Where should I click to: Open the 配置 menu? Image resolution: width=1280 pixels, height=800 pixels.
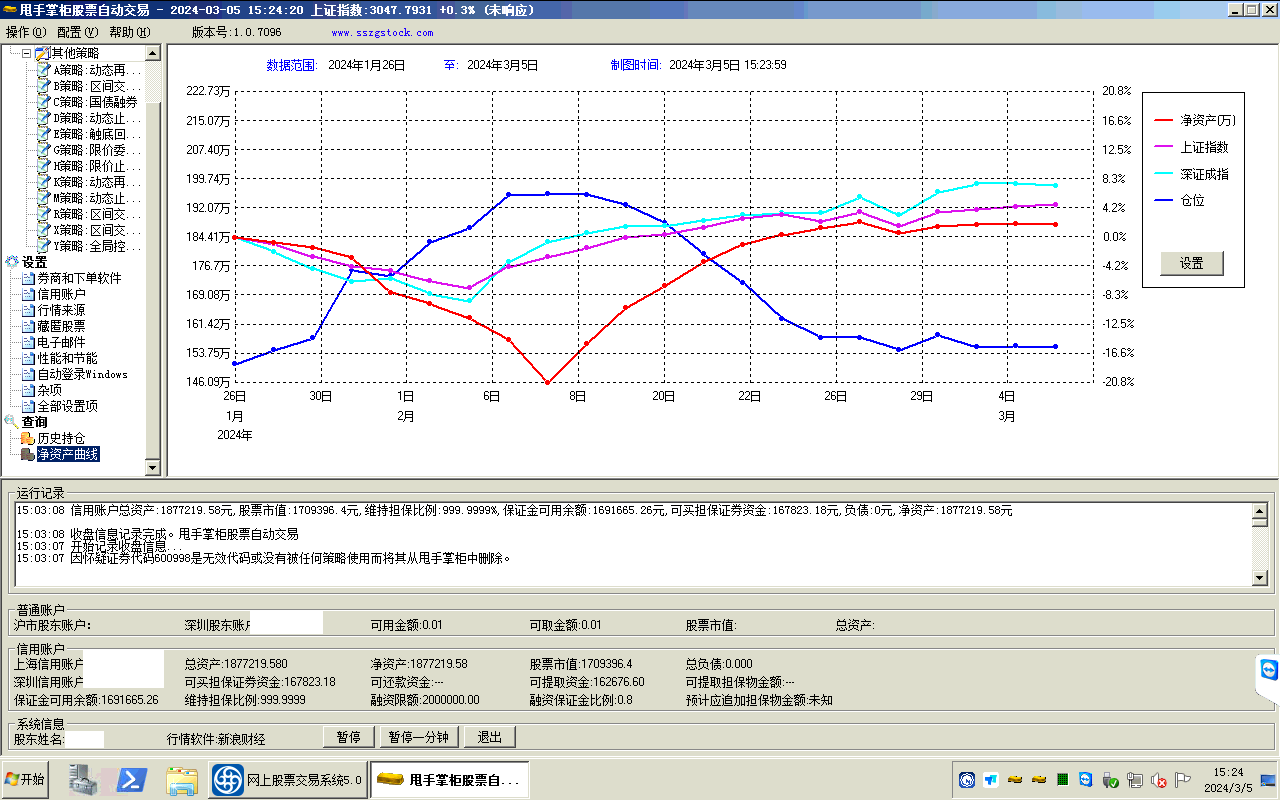coord(77,32)
